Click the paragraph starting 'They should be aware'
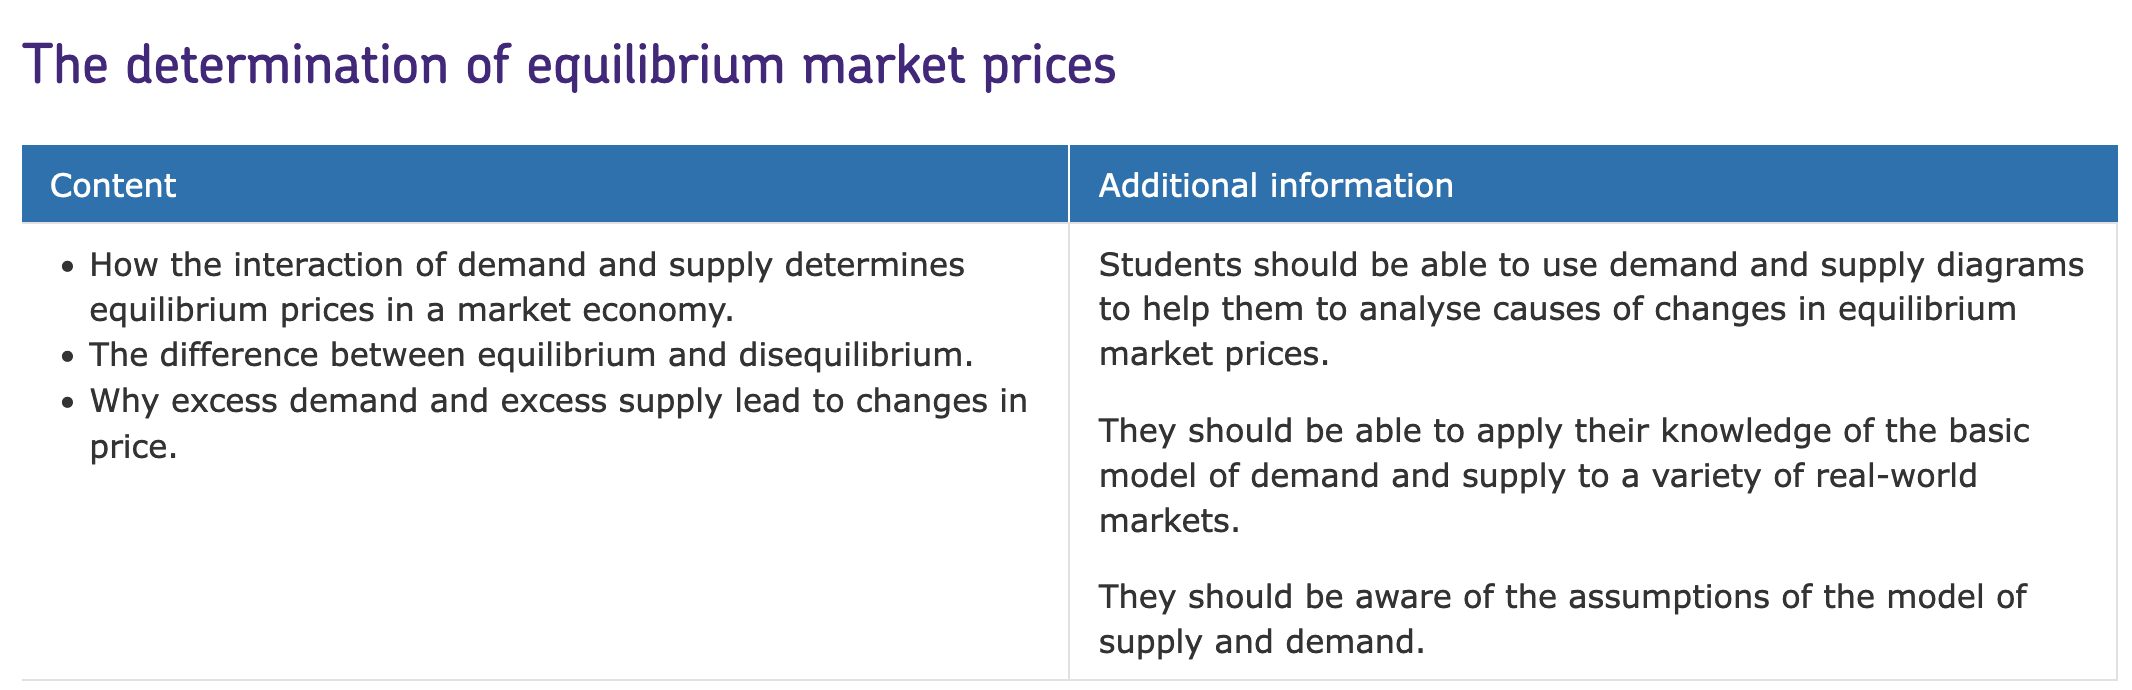Image resolution: width=2132 pixels, height=690 pixels. point(1562,619)
